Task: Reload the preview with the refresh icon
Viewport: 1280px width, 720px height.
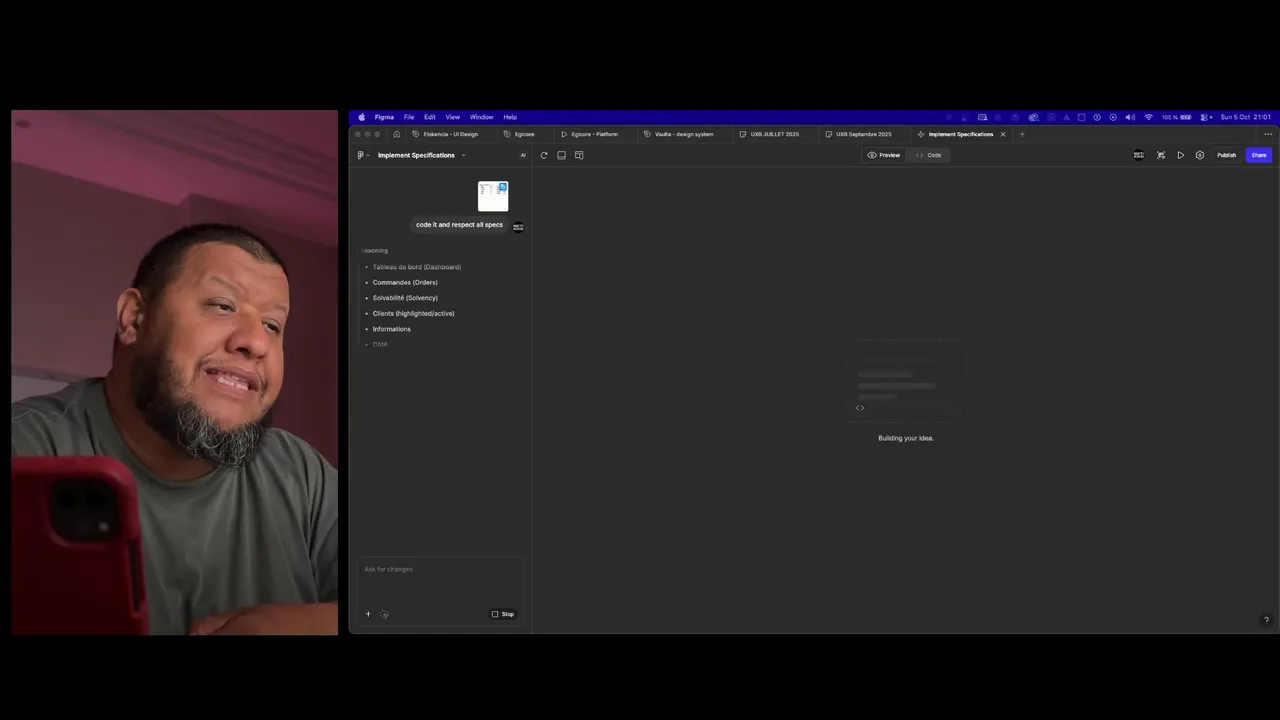Action: point(544,155)
